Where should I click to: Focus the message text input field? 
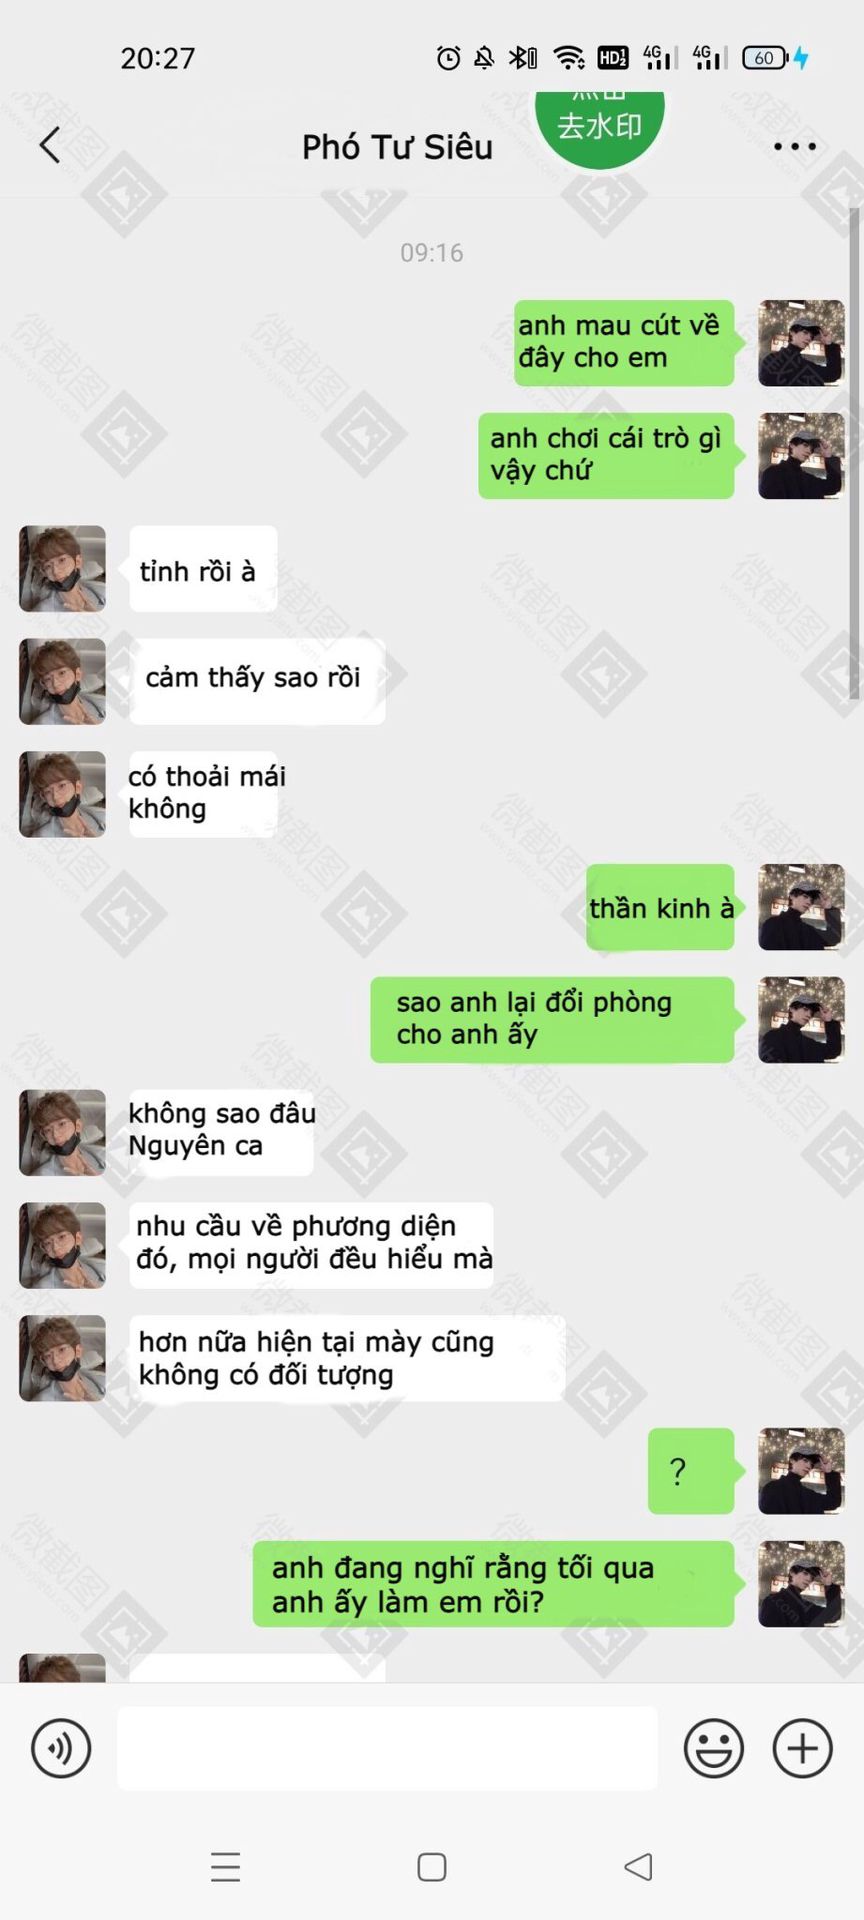click(387, 1748)
